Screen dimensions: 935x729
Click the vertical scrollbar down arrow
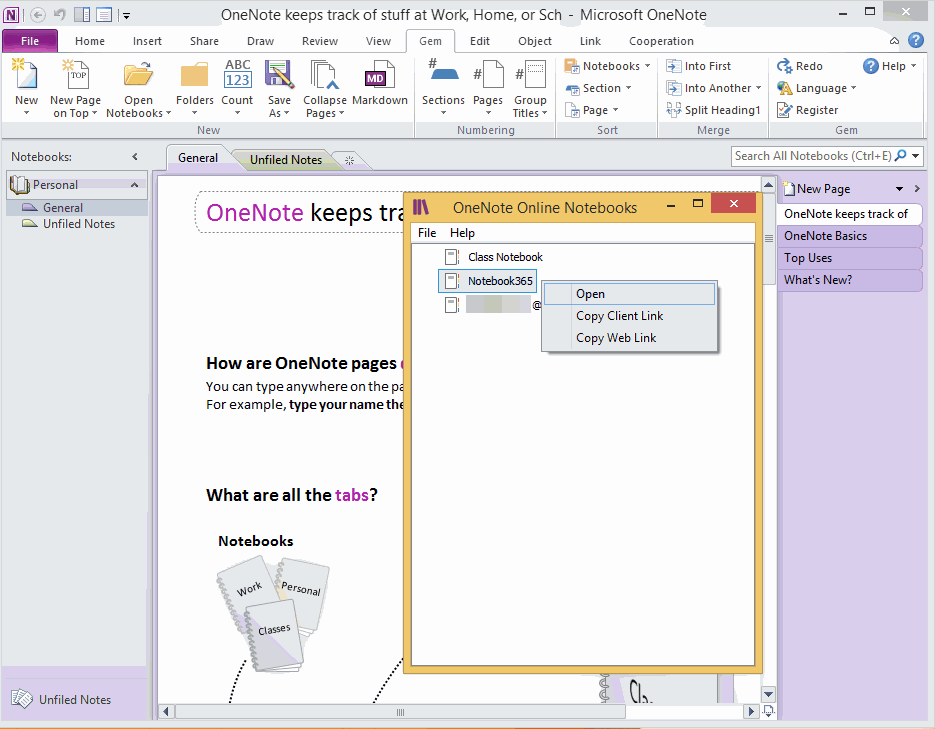(769, 694)
